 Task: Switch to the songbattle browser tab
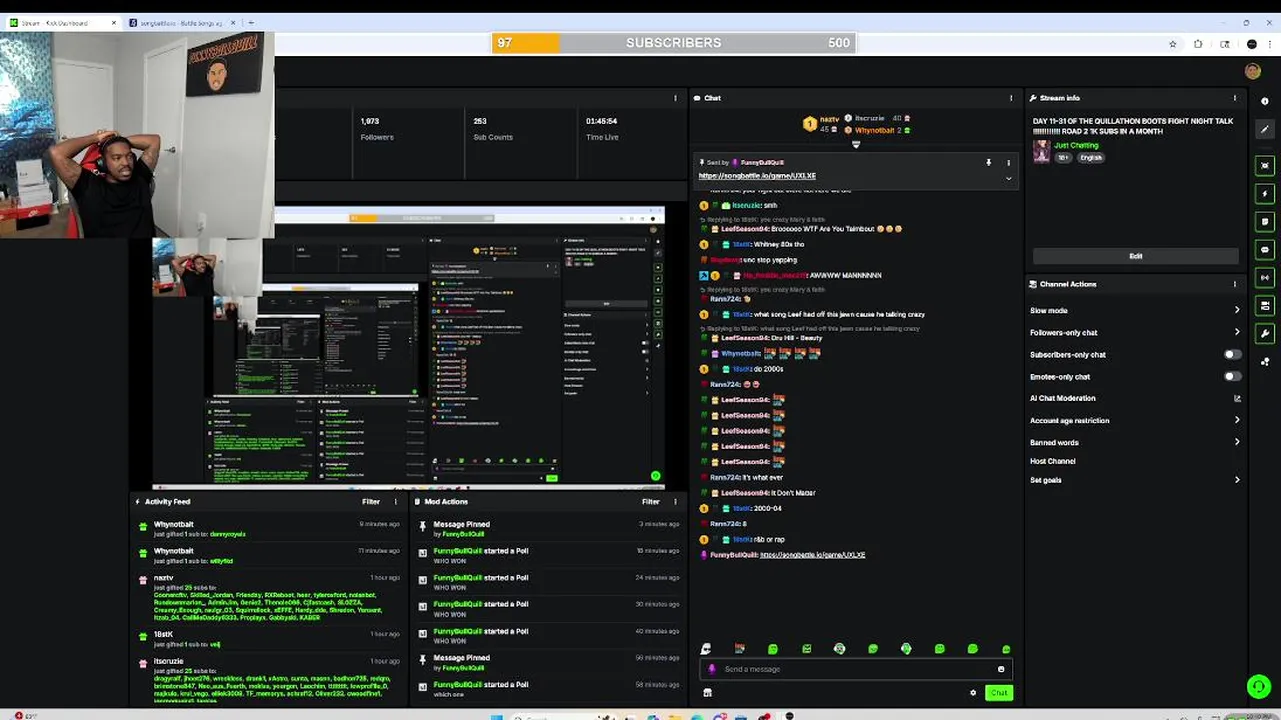181,22
